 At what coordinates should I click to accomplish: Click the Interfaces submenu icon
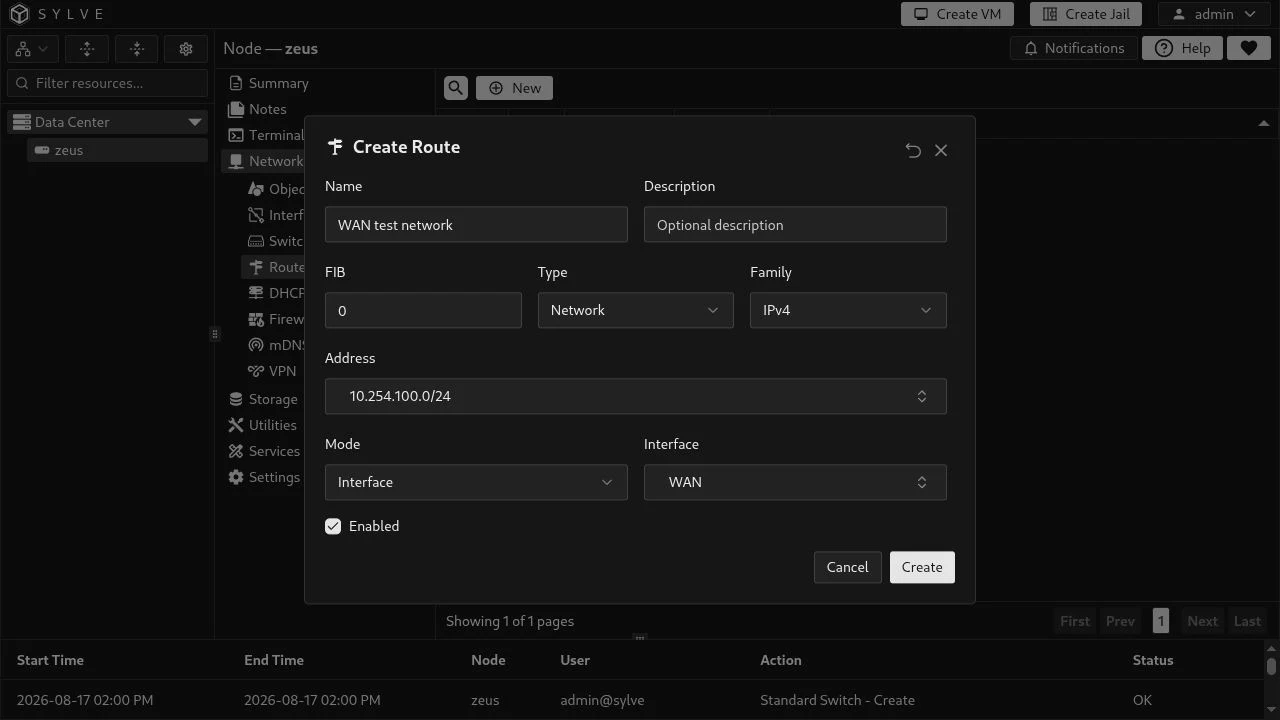click(256, 215)
